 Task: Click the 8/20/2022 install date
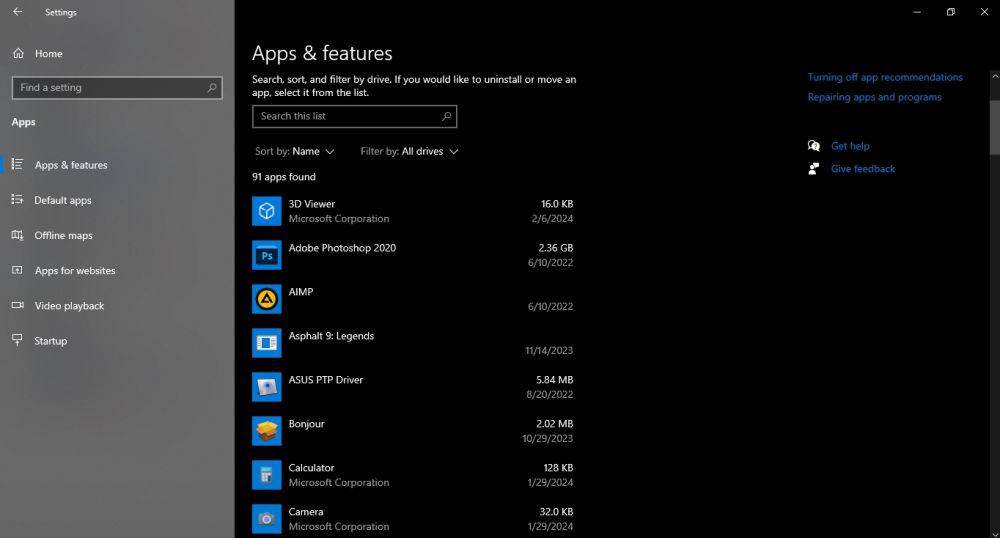tap(549, 395)
